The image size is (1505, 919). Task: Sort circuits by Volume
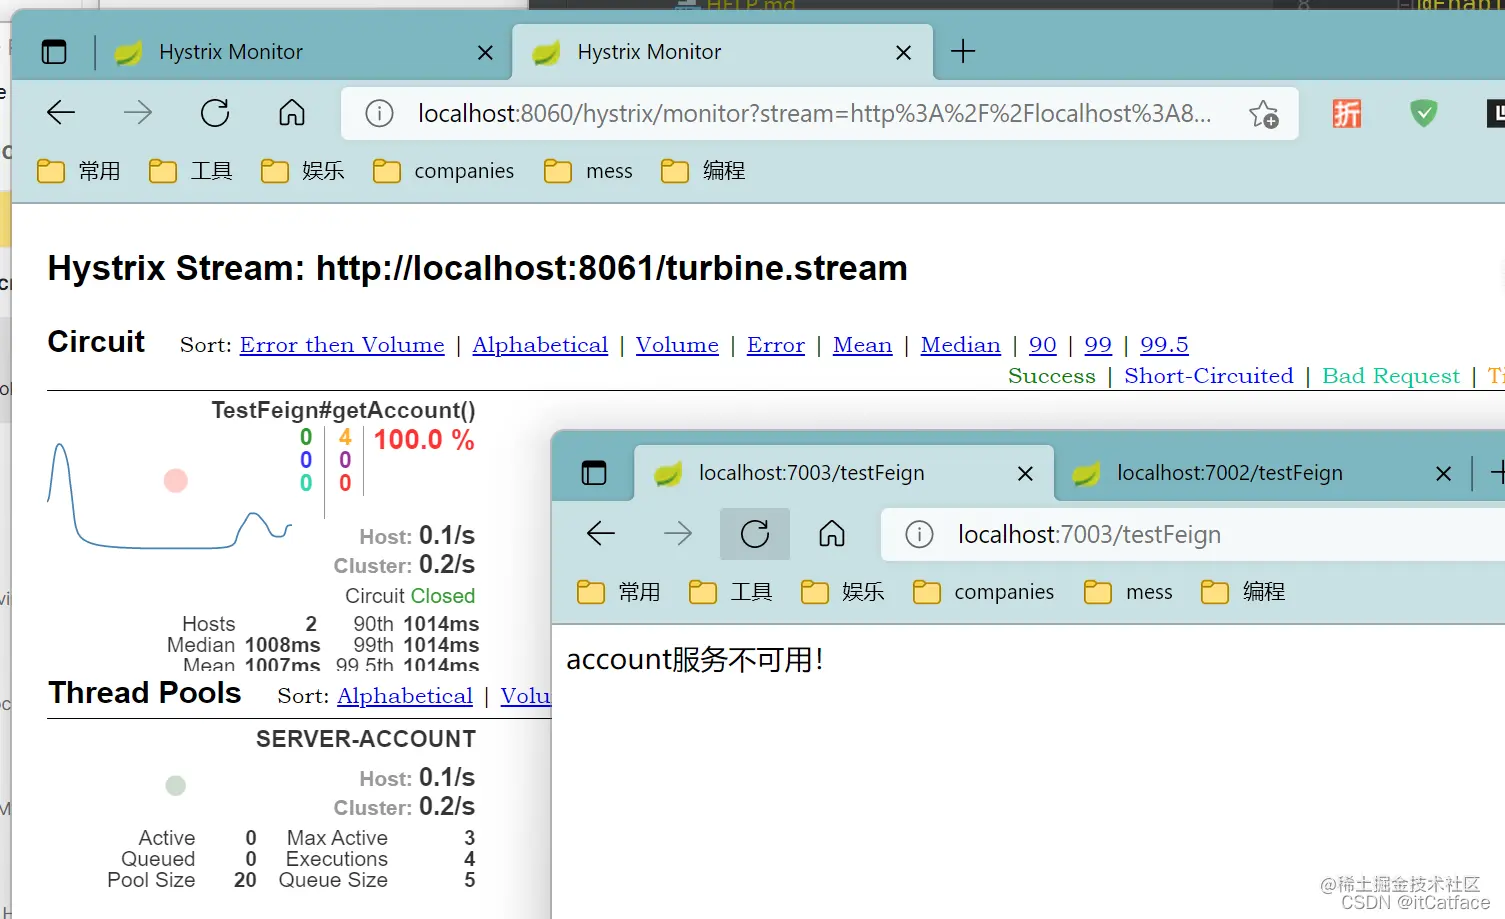(677, 345)
